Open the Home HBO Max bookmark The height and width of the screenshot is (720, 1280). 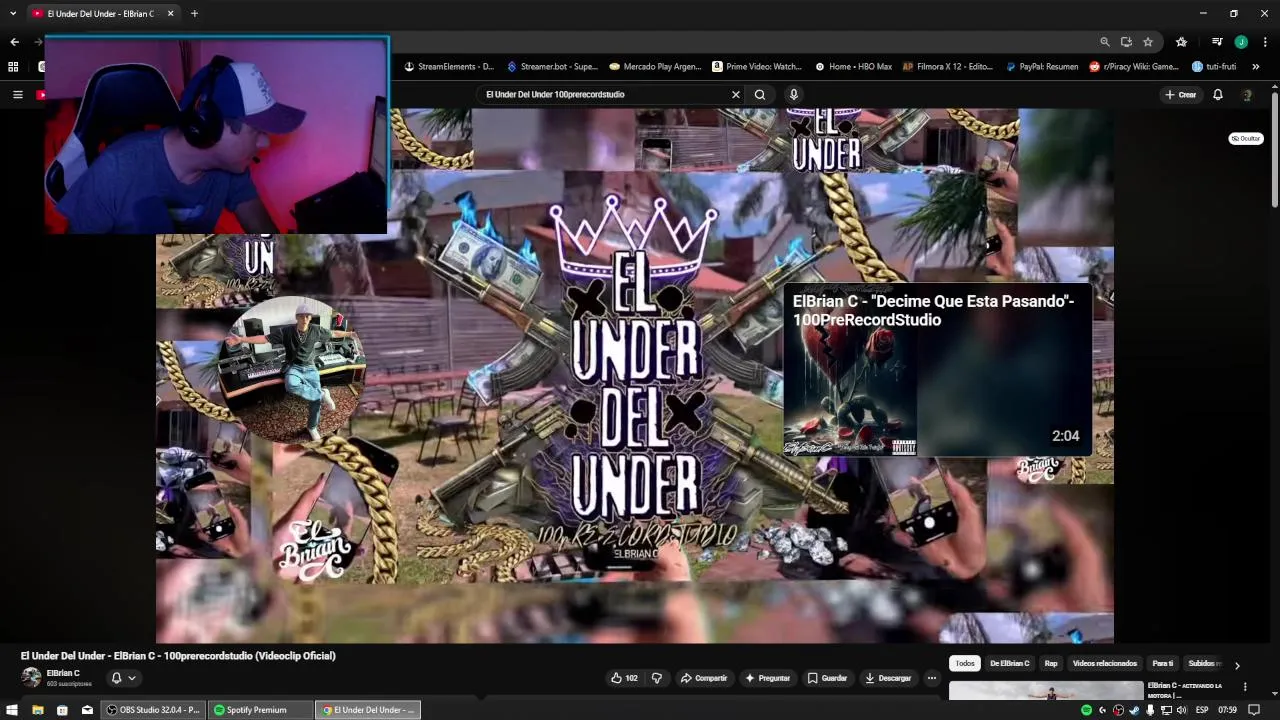(x=853, y=67)
